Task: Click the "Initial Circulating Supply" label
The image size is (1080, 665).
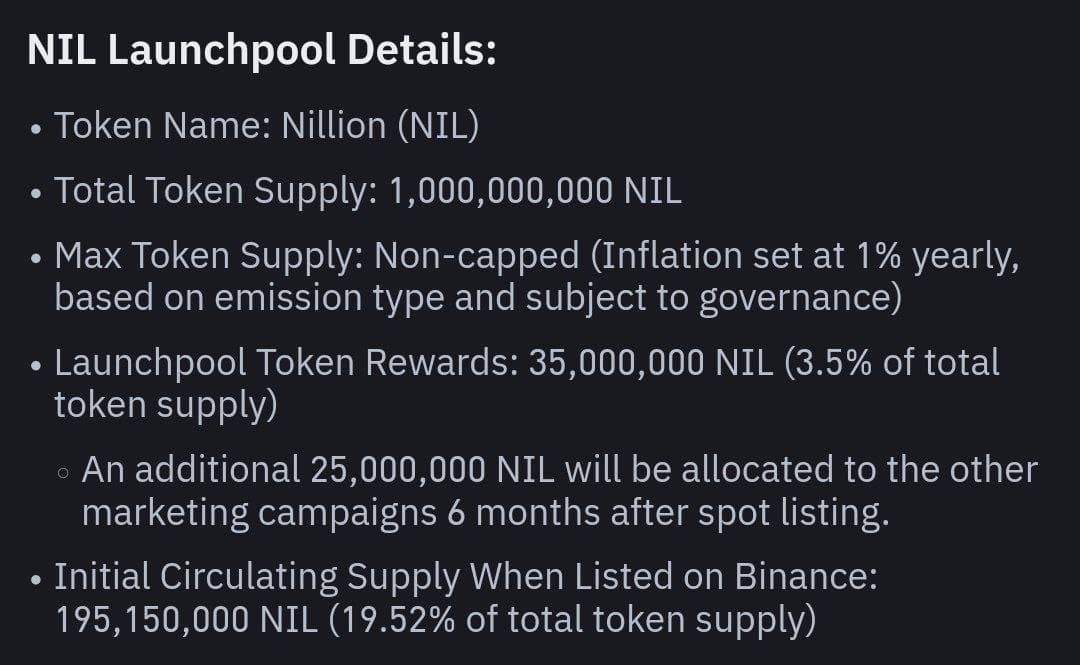Action: (x=256, y=577)
